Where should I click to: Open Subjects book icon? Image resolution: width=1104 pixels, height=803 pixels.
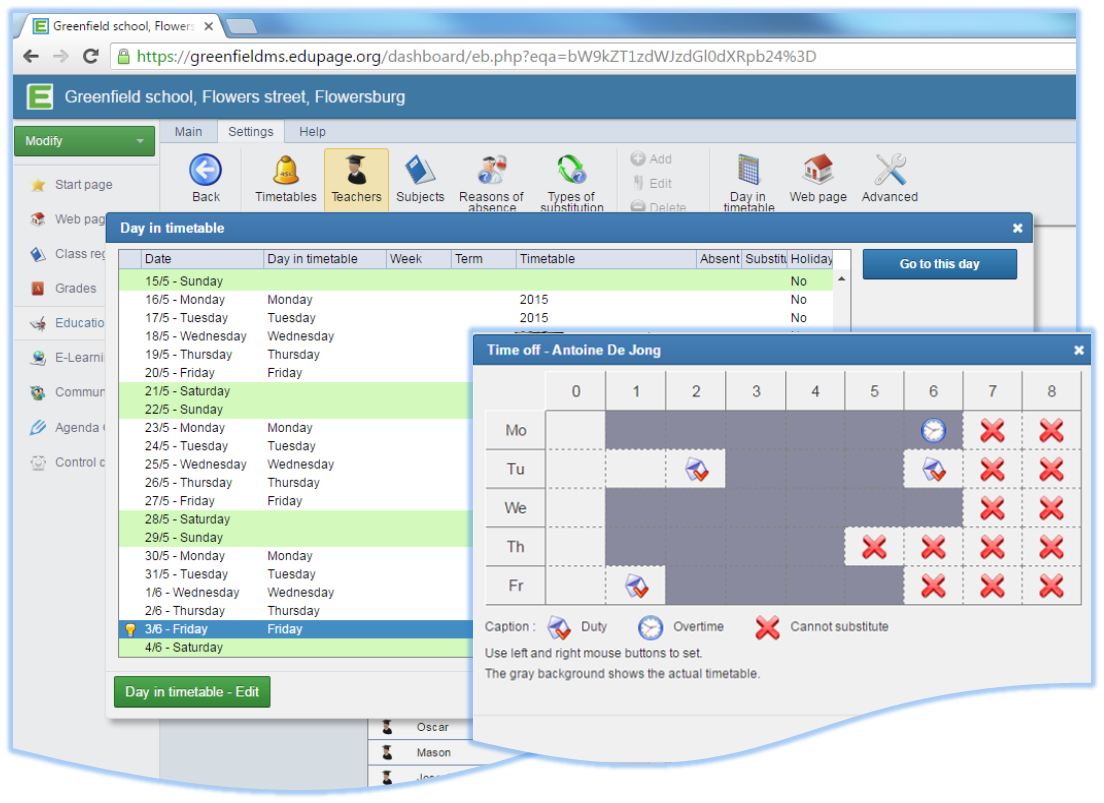click(x=419, y=171)
